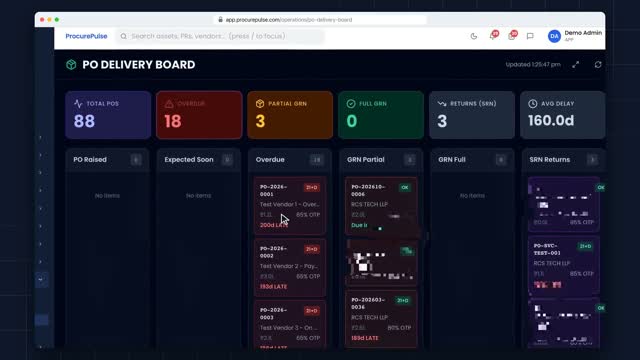The image size is (640, 360).
Task: Click the count badge in GRN Full column
Action: tap(501, 160)
